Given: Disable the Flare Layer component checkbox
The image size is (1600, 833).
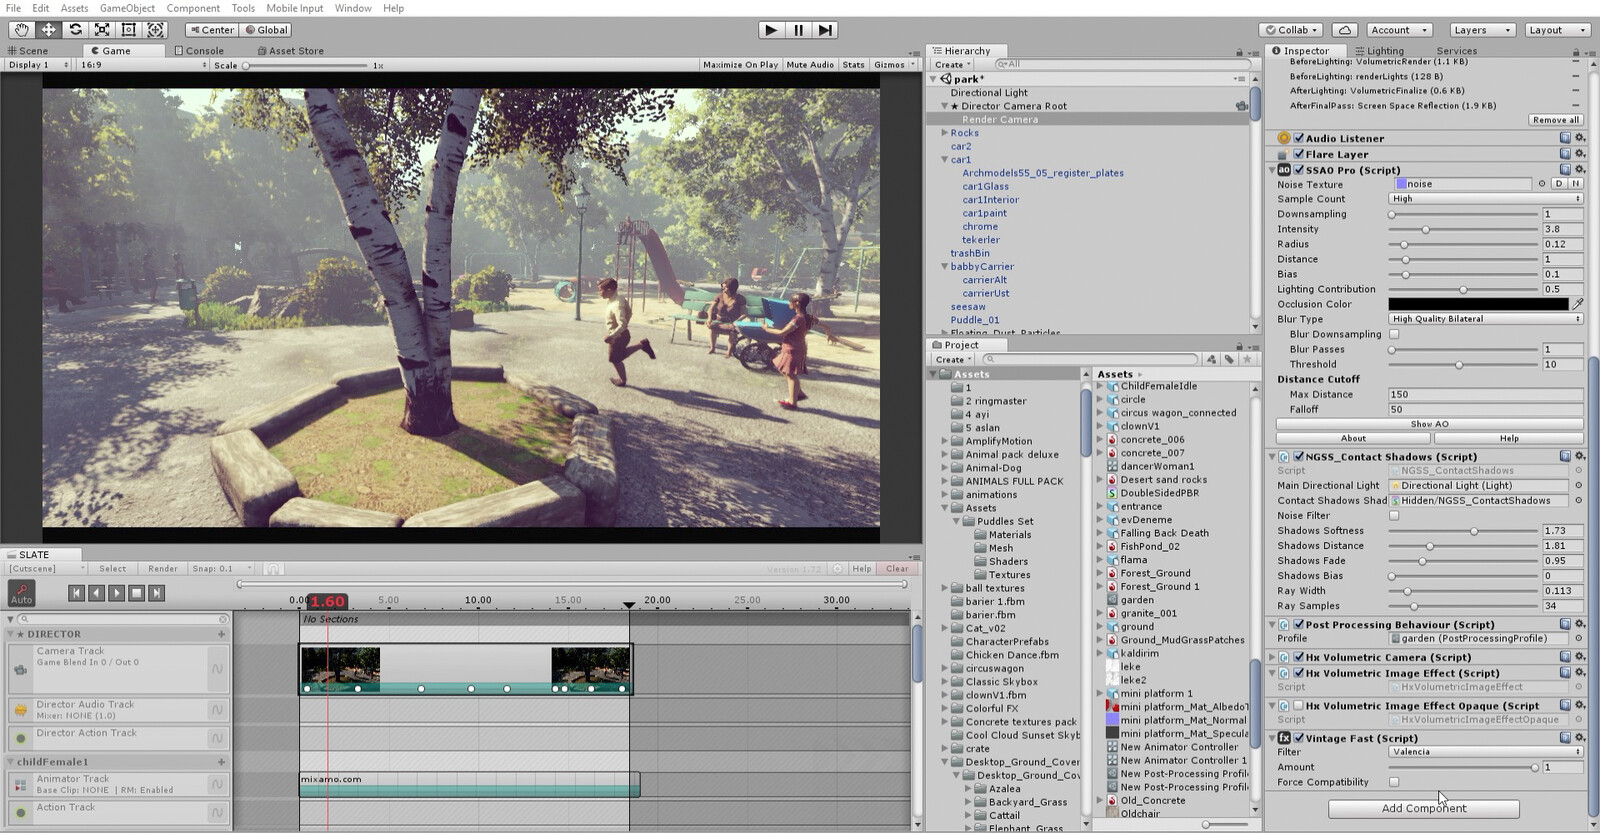Looking at the screenshot, I should pyautogui.click(x=1298, y=154).
